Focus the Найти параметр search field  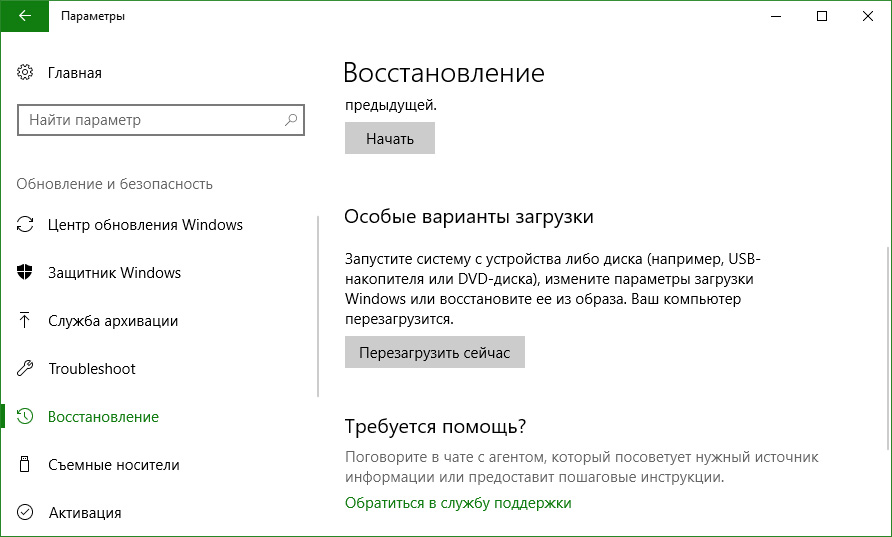tap(150, 120)
